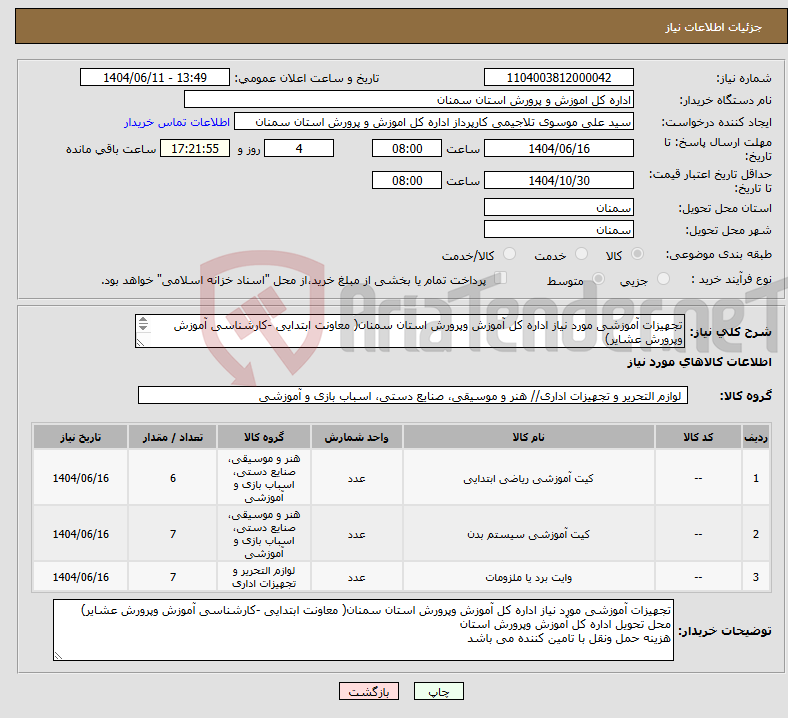Click the کیت آموزشی سیستم بدن cell

tap(528, 534)
